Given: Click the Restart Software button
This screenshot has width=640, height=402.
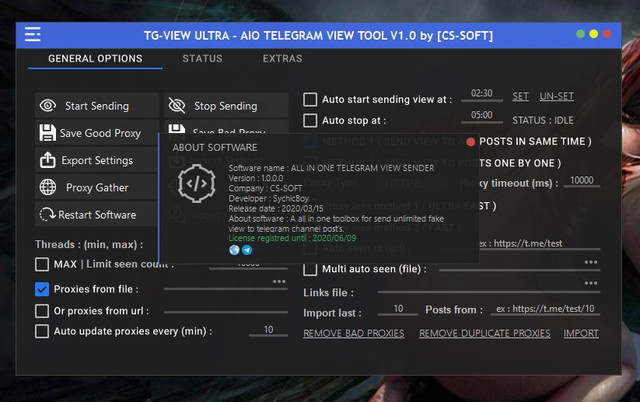Looking at the screenshot, I should [97, 215].
